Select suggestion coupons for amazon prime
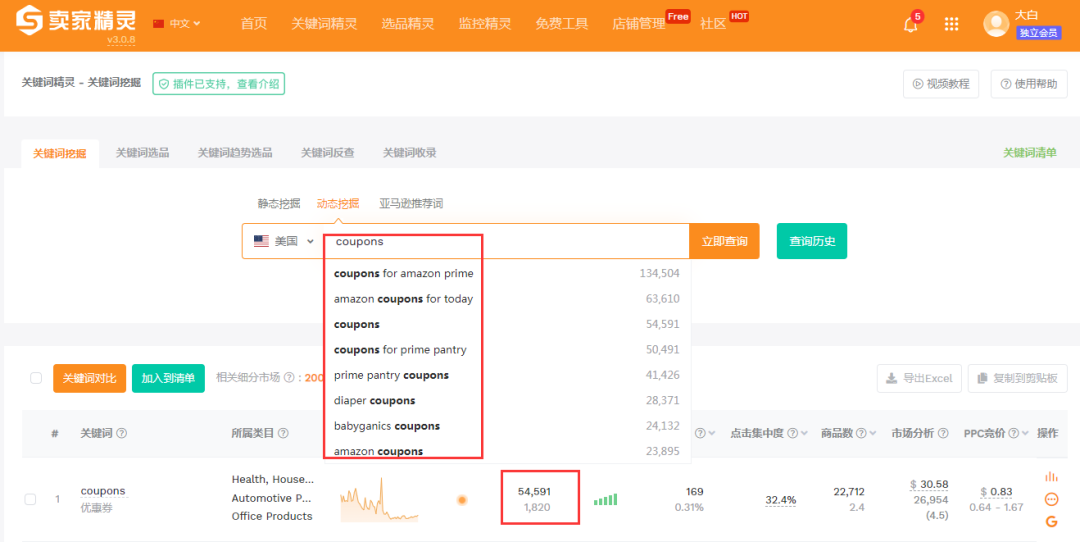This screenshot has height=542, width=1080. click(x=507, y=273)
